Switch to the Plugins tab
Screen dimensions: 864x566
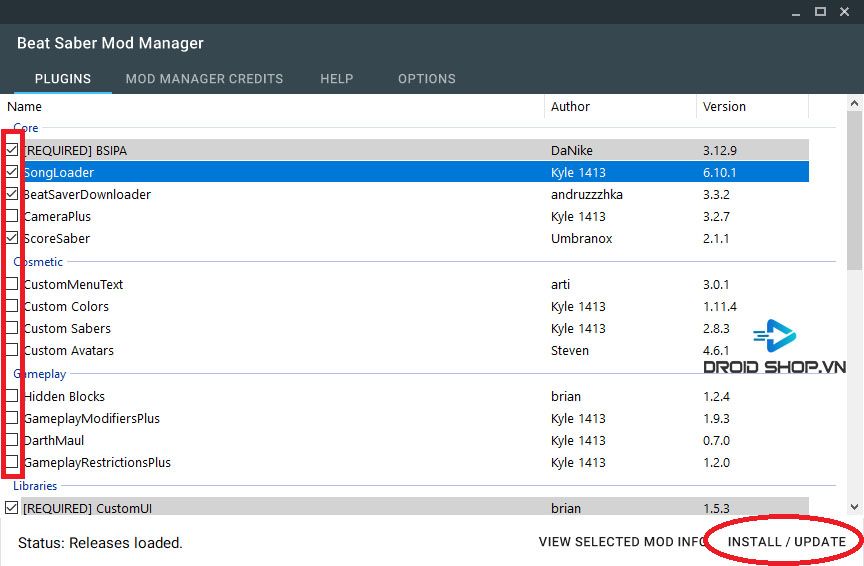click(63, 79)
